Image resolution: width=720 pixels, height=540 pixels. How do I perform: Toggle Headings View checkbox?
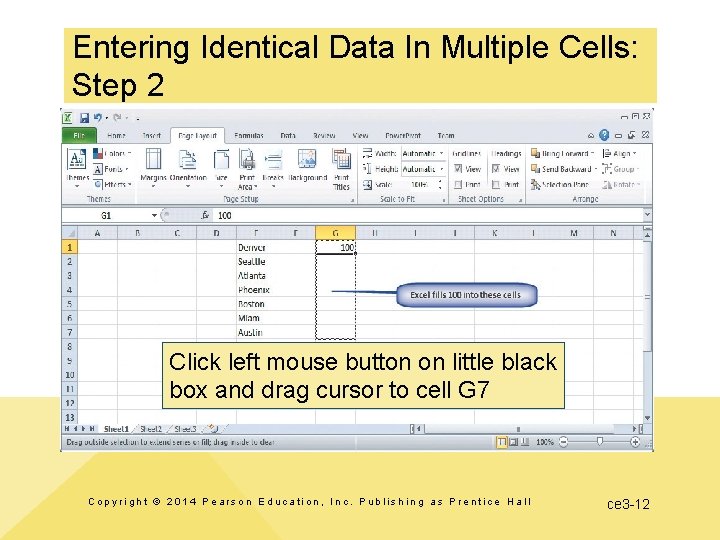[x=495, y=169]
